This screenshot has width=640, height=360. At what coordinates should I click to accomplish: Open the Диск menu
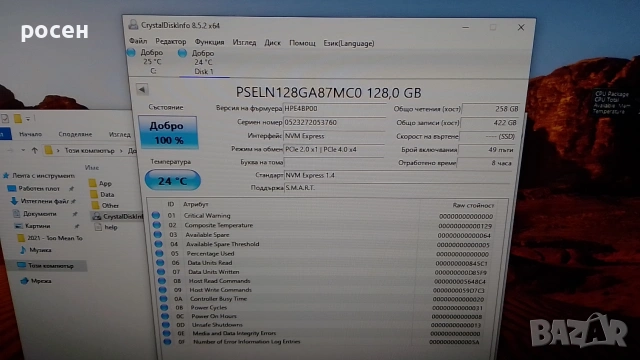[272, 43]
